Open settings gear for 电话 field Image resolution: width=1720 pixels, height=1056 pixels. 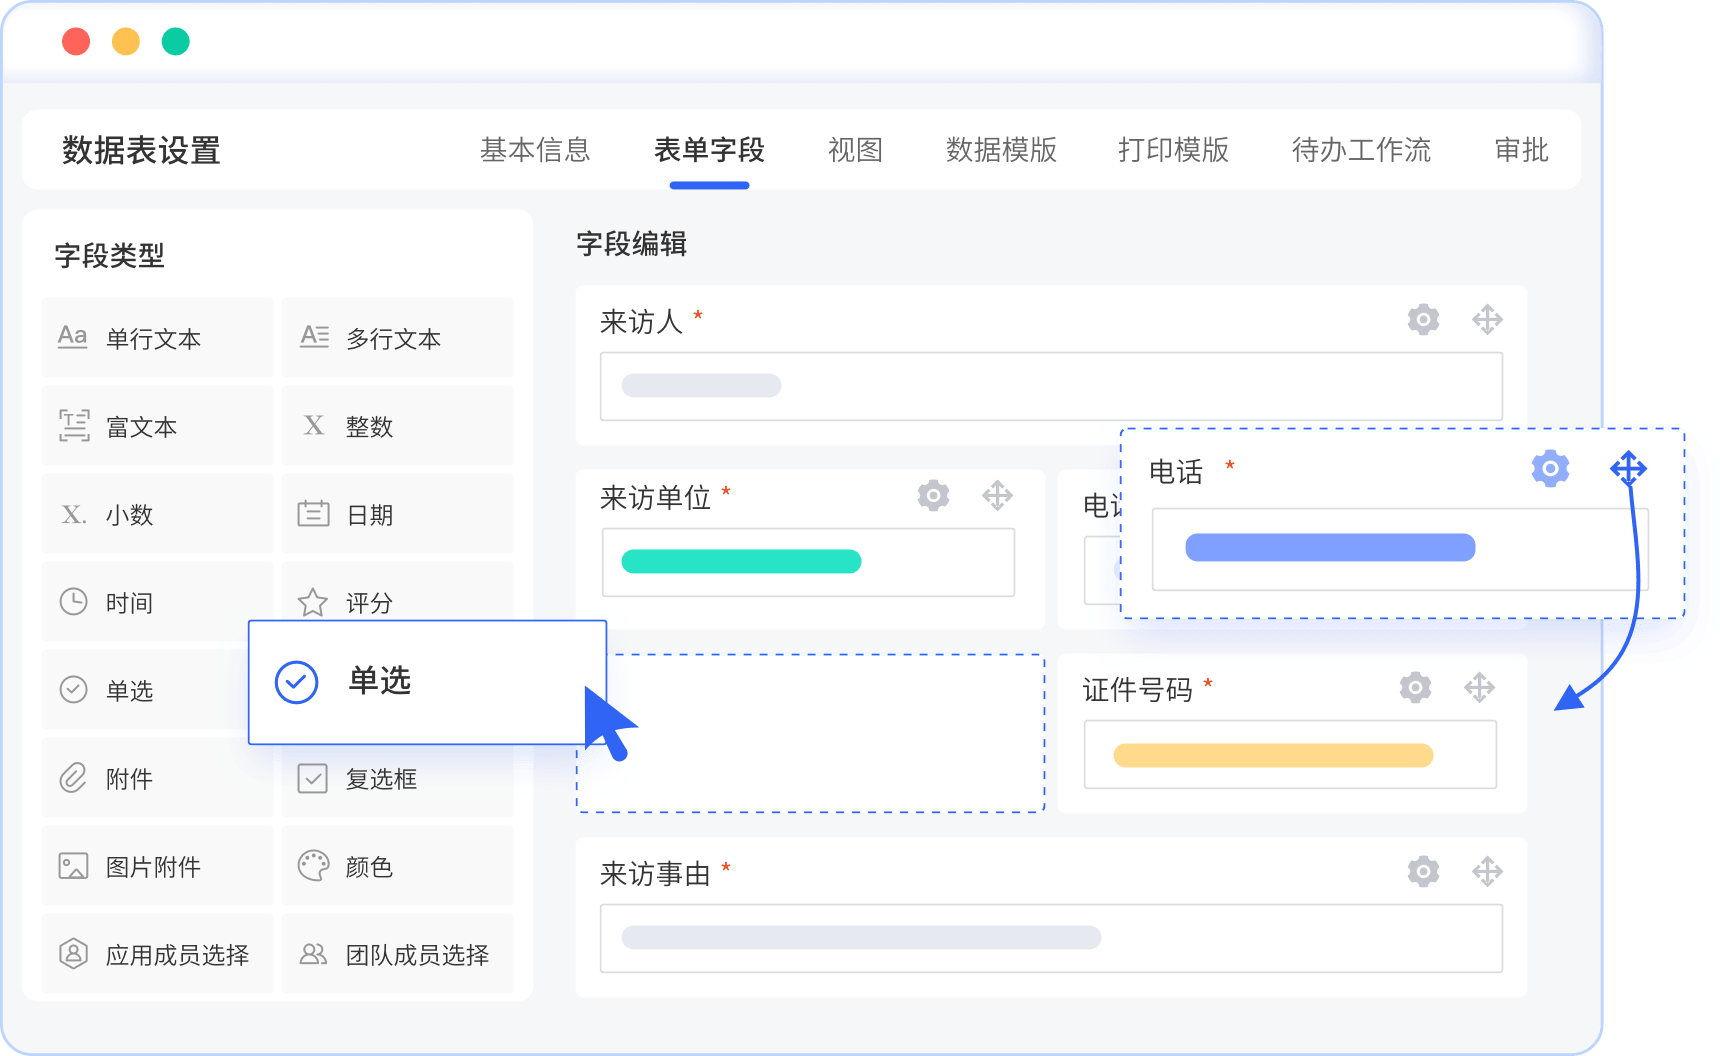pyautogui.click(x=1550, y=468)
